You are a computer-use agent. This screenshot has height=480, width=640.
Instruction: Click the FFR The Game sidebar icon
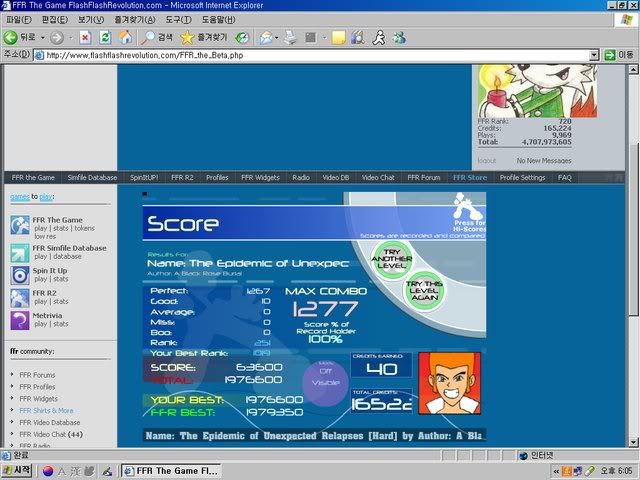(x=19, y=225)
